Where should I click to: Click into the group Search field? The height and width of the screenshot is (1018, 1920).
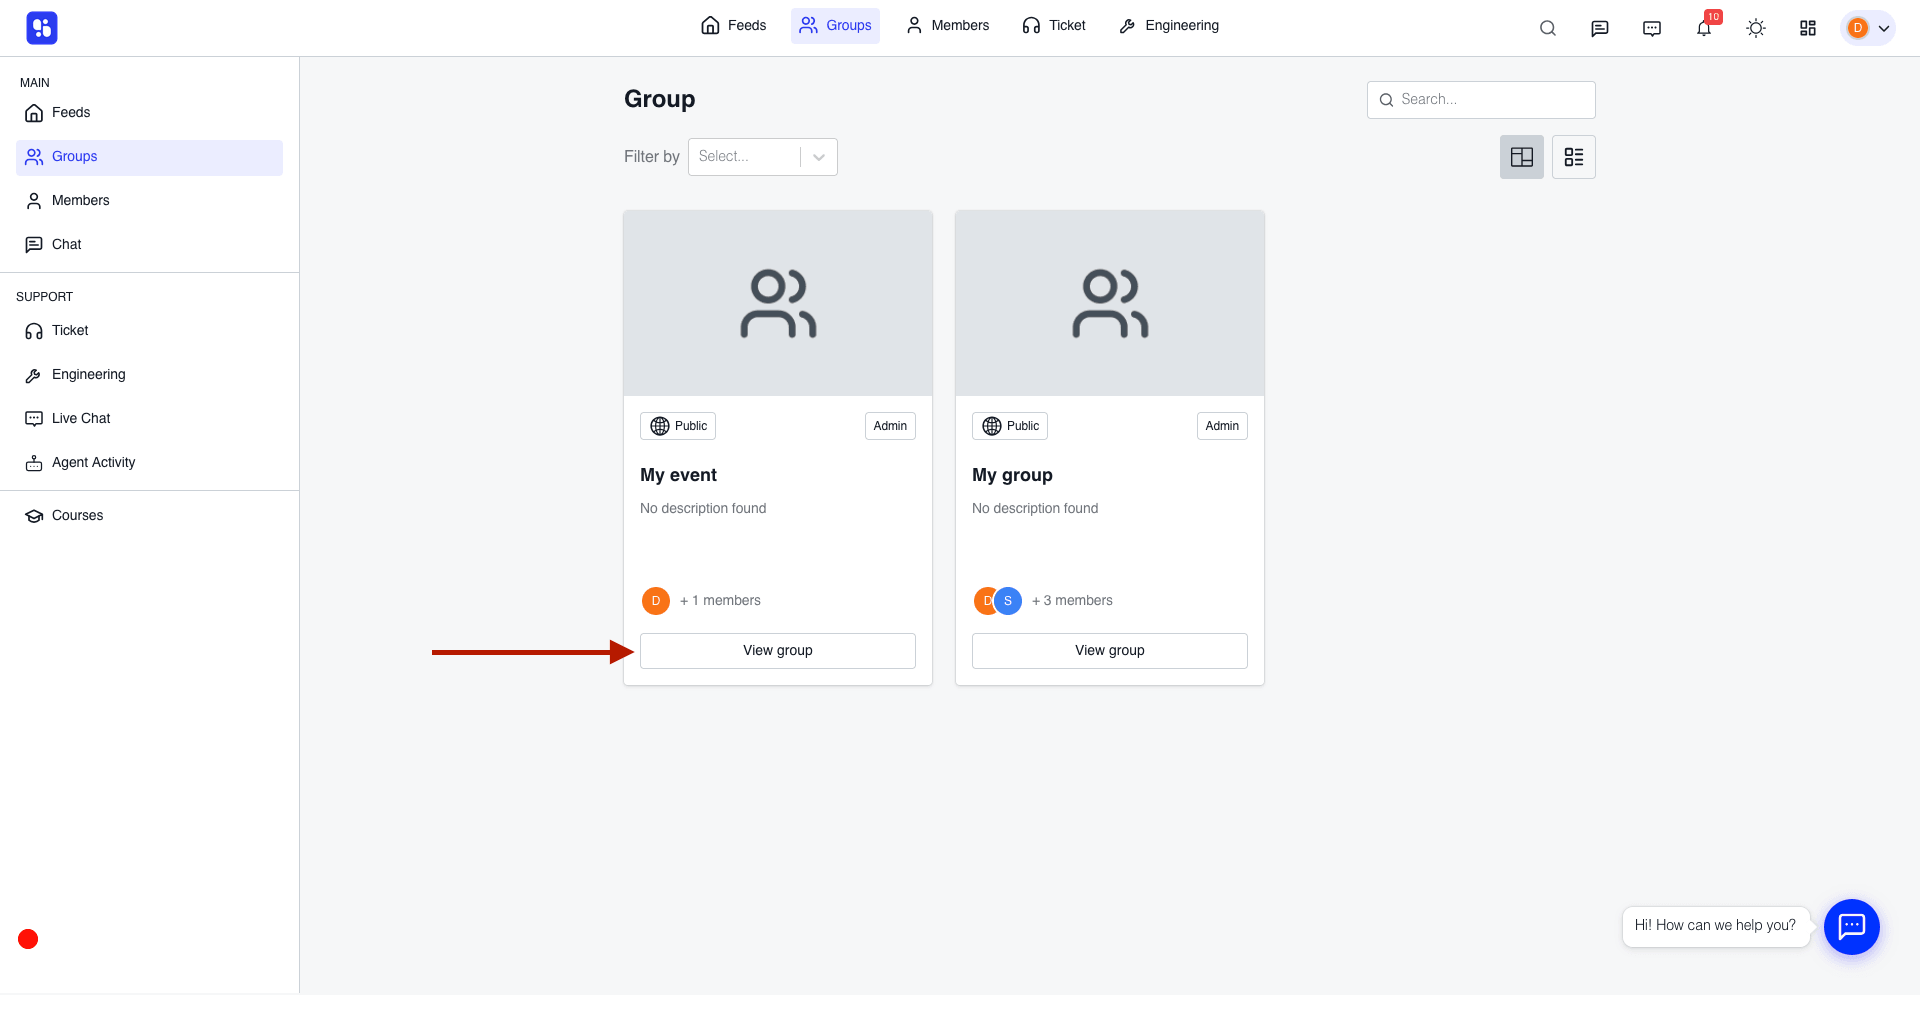click(x=1481, y=100)
